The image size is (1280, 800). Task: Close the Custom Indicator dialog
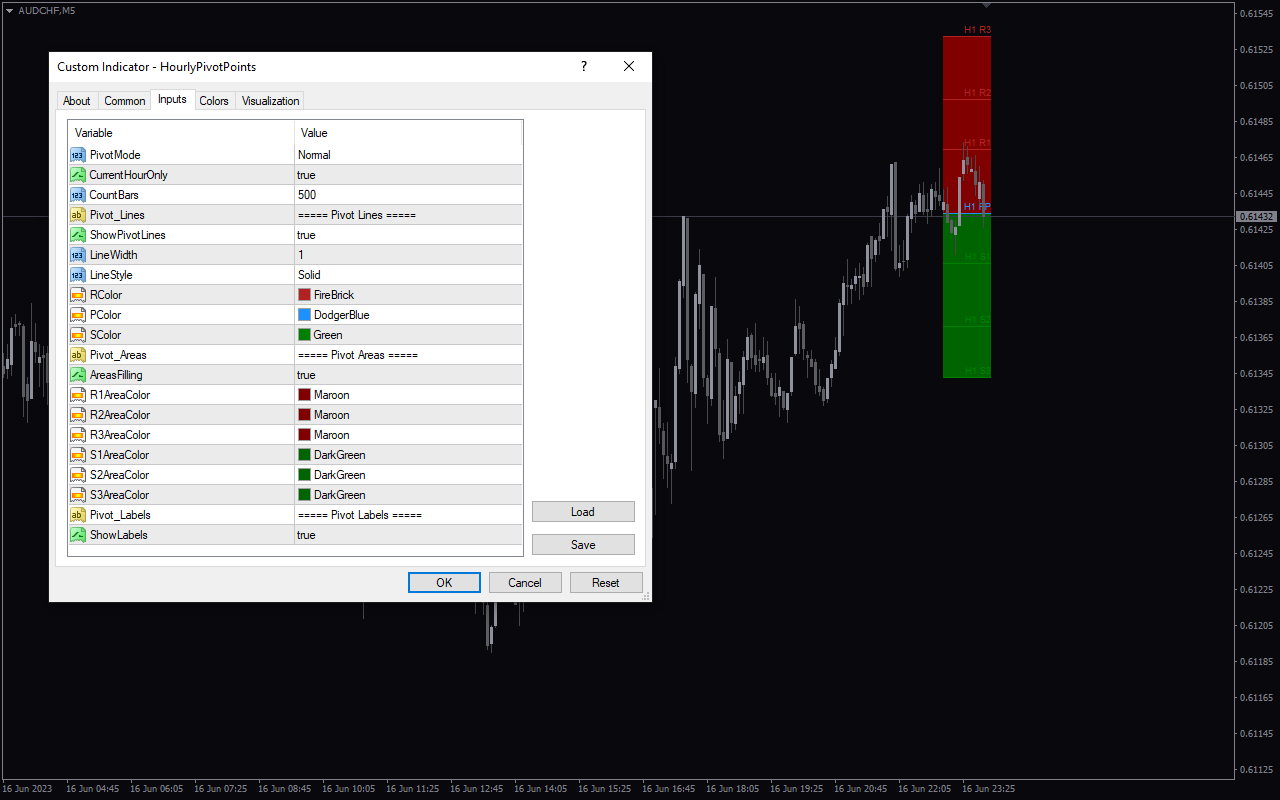tap(629, 67)
